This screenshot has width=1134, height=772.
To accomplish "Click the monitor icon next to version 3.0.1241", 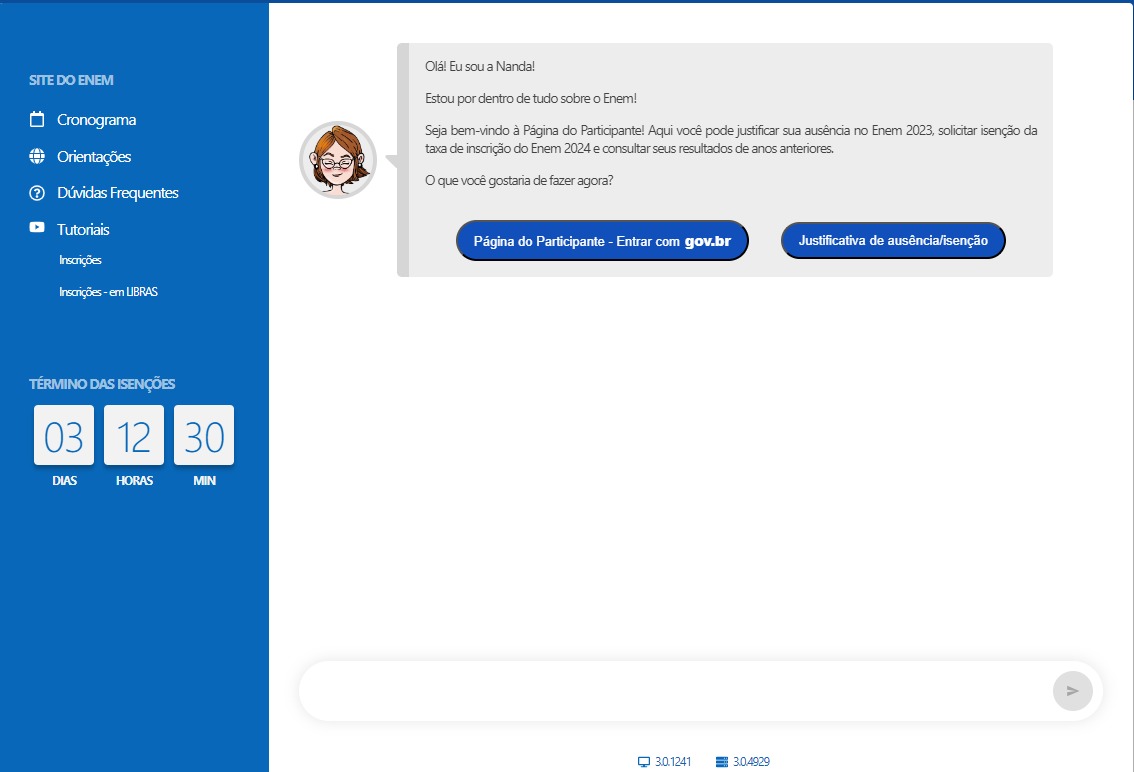I will (x=644, y=762).
